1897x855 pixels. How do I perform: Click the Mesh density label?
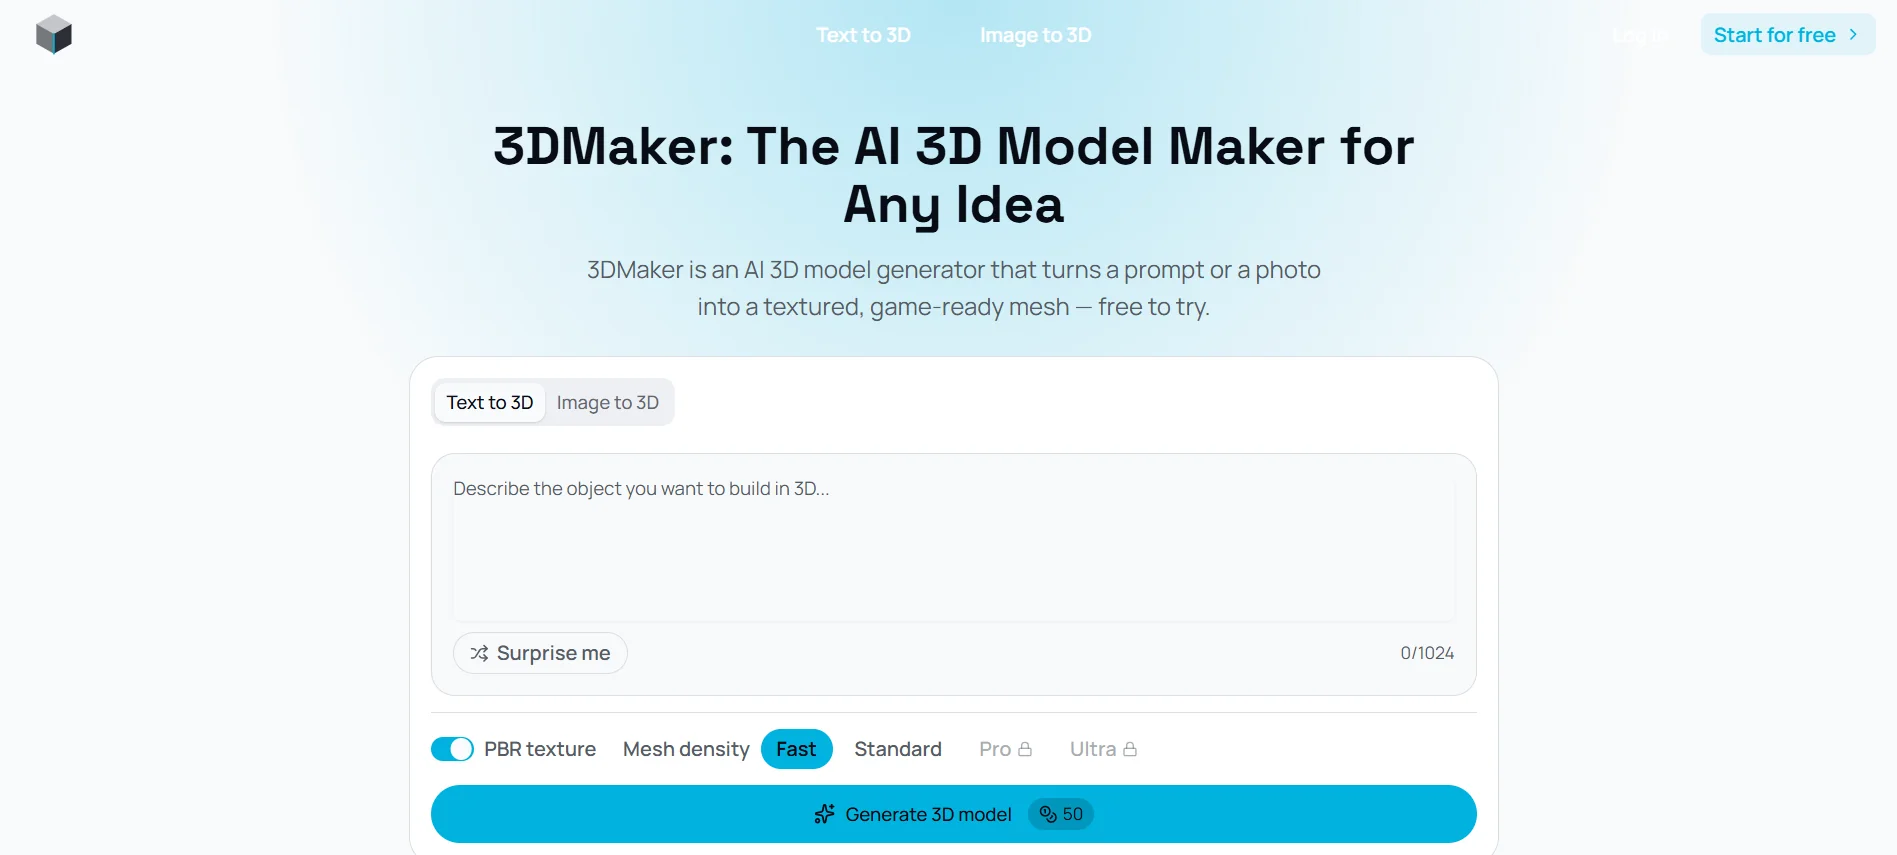click(686, 749)
